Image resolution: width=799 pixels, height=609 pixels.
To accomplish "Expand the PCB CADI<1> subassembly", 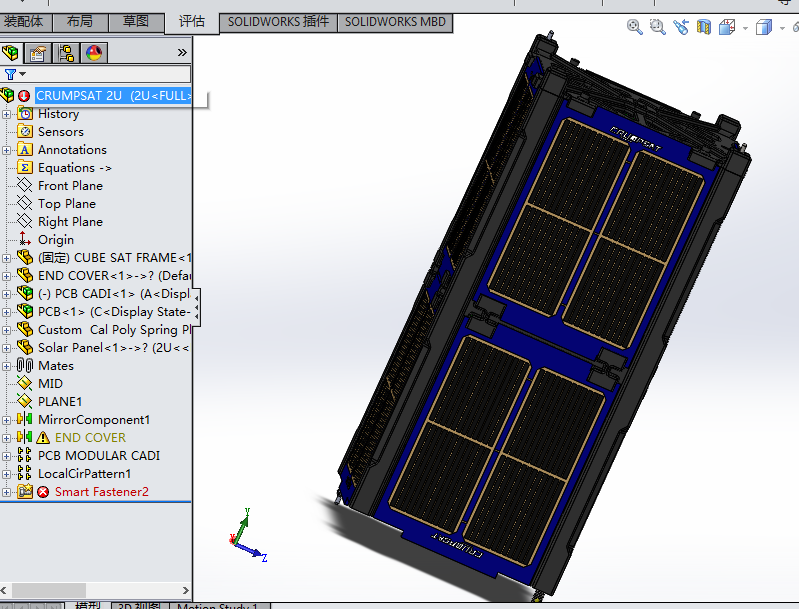I will 6,294.
